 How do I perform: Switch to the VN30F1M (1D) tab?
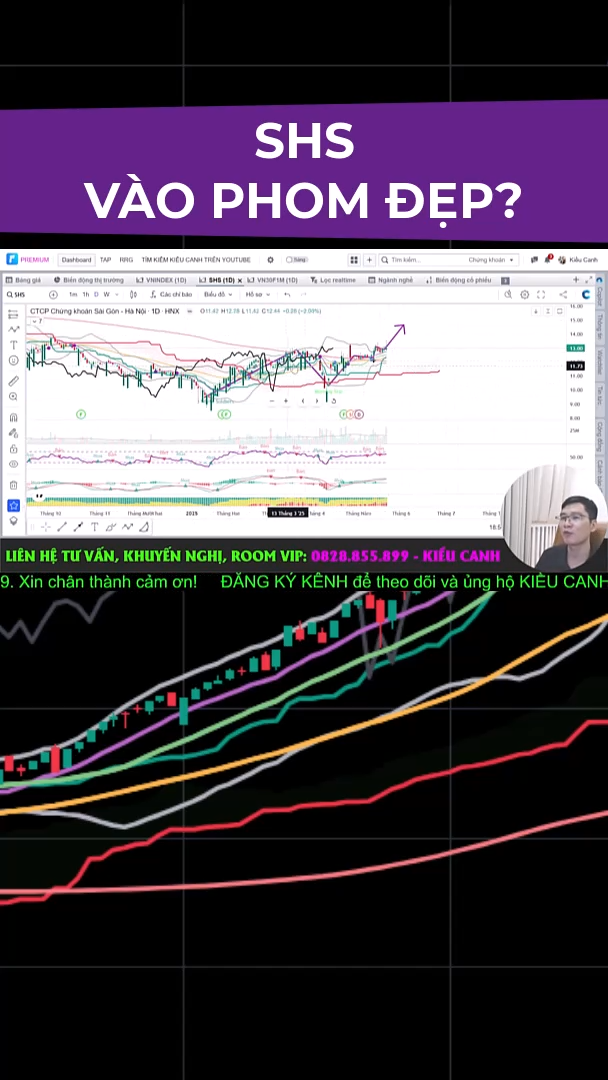tap(272, 280)
